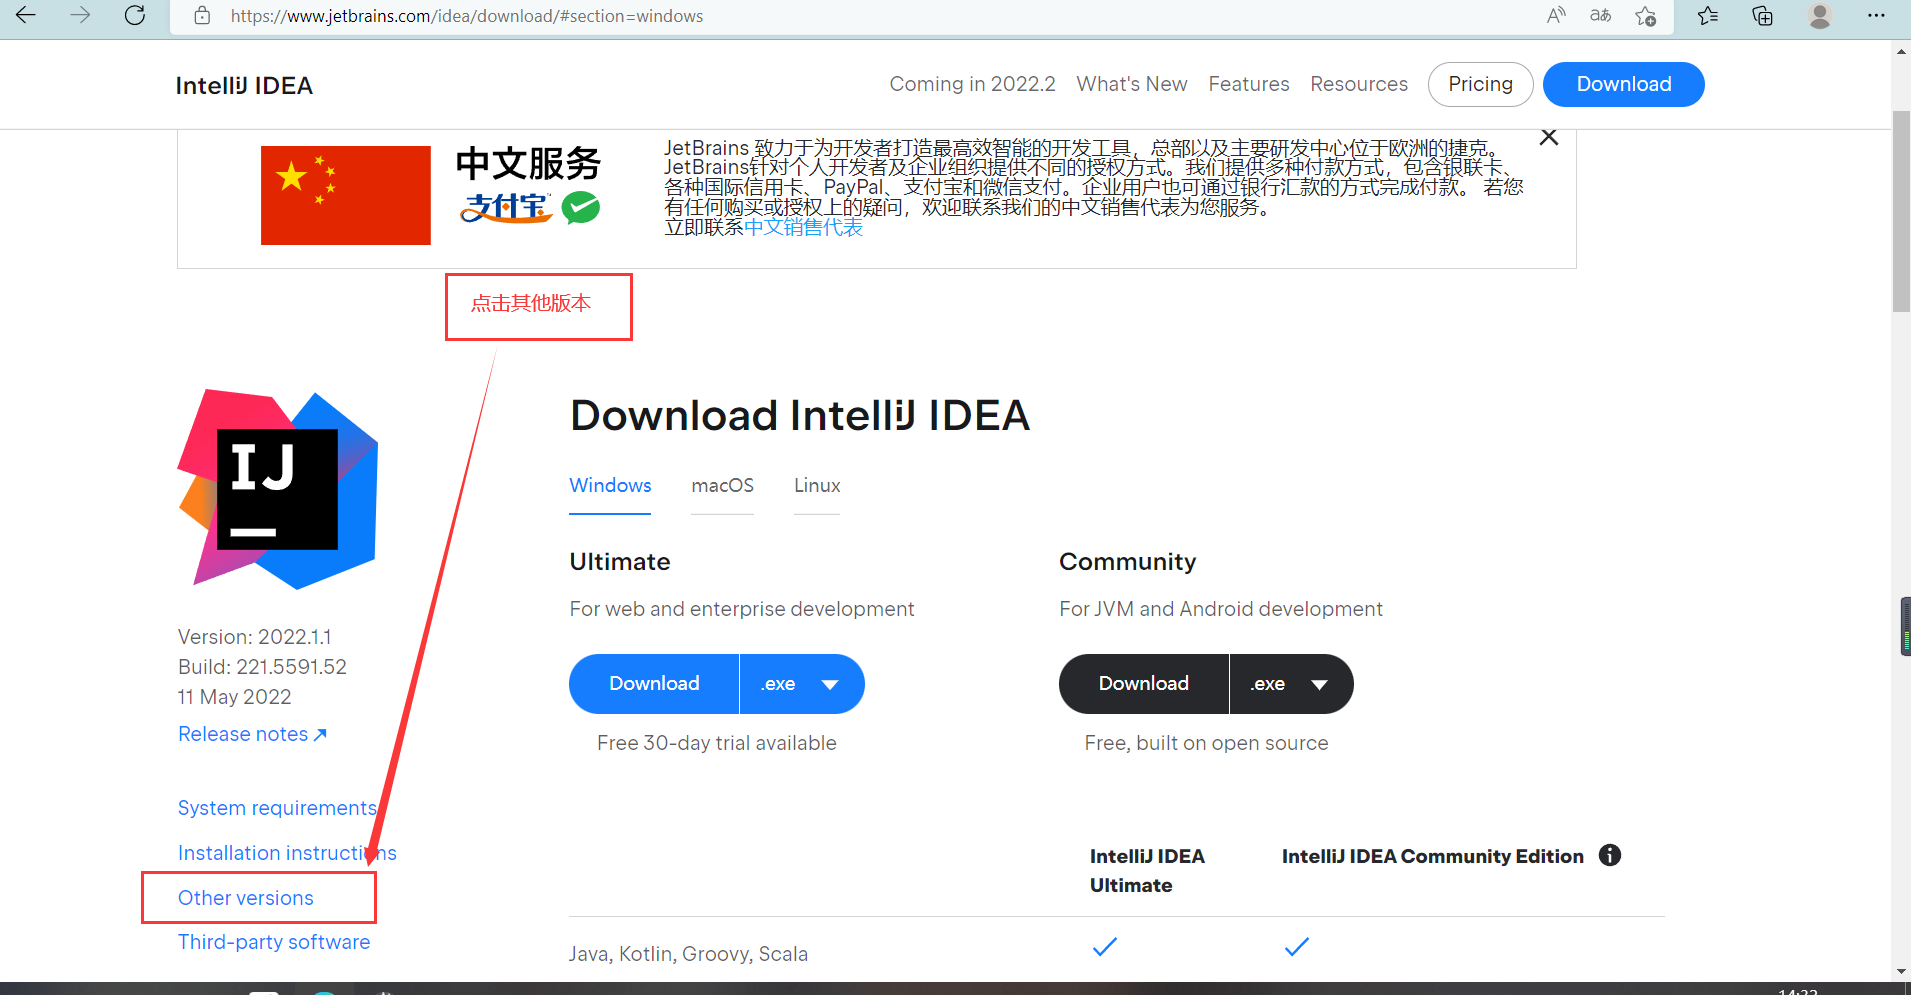Open browser collections icon

click(x=1762, y=15)
